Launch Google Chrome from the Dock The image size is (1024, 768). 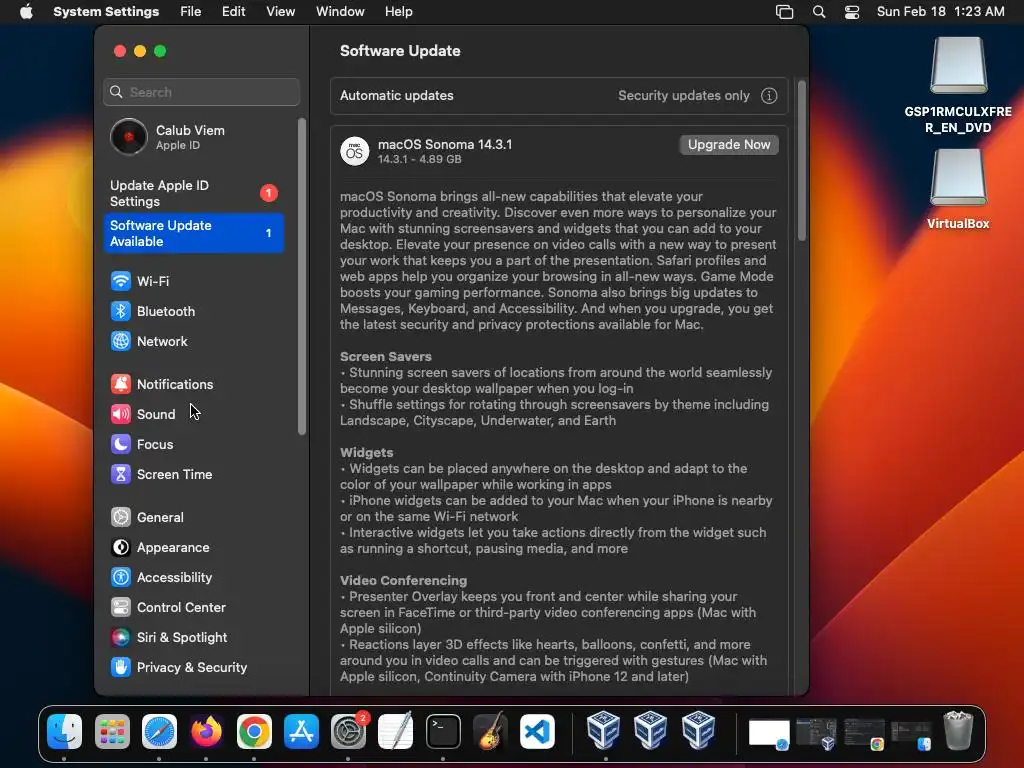(x=254, y=731)
